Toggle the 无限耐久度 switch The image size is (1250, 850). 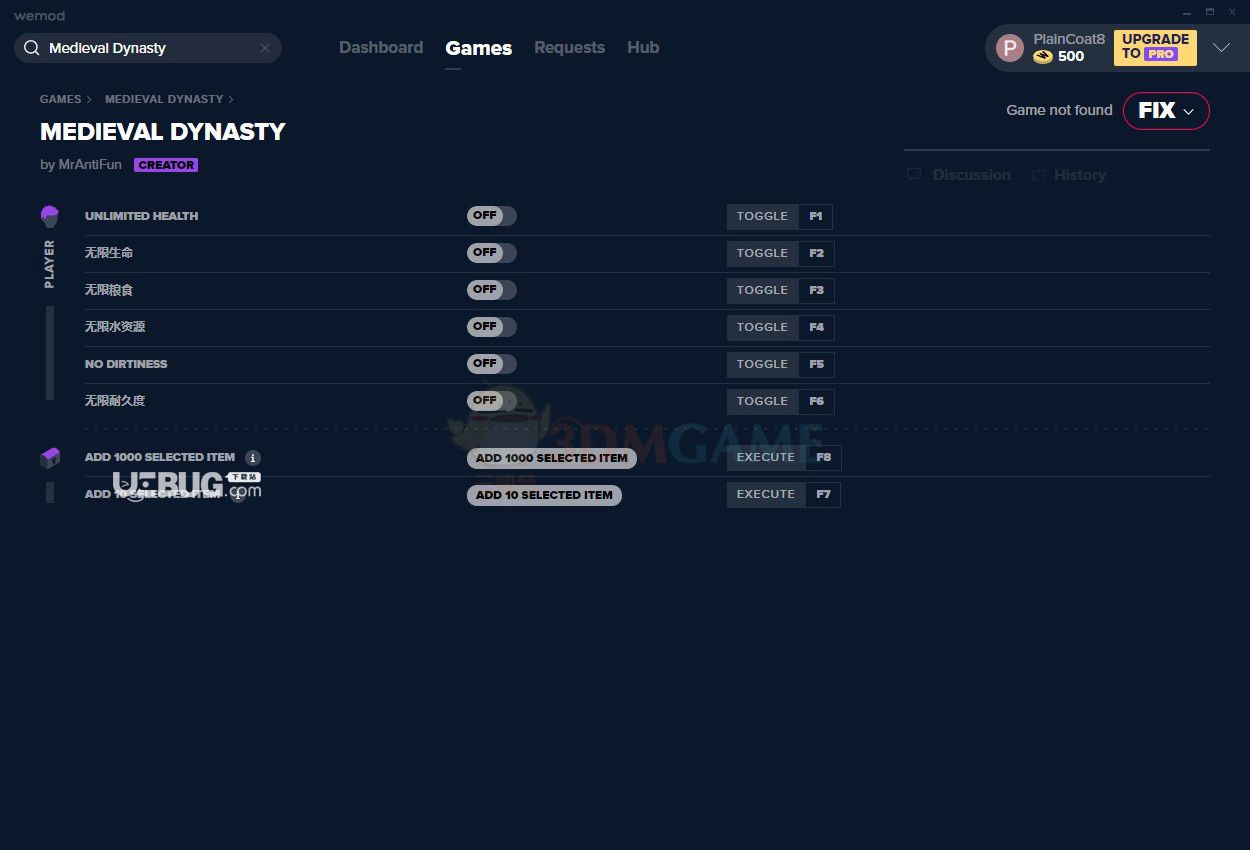click(492, 401)
